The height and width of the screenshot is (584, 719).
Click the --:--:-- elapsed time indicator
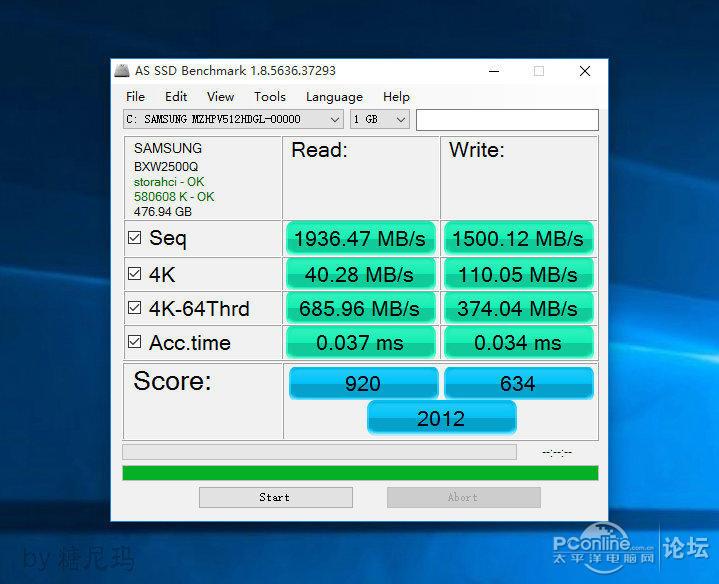[x=557, y=452]
